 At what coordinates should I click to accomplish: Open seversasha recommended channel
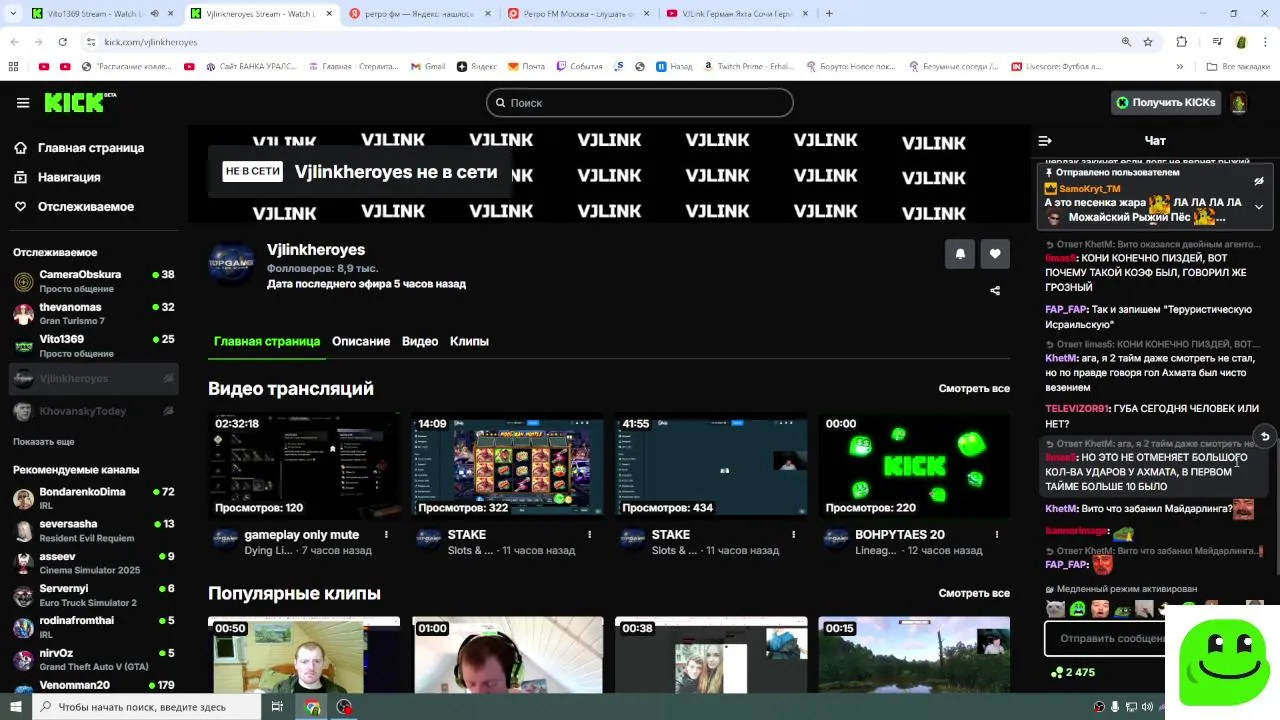click(94, 530)
